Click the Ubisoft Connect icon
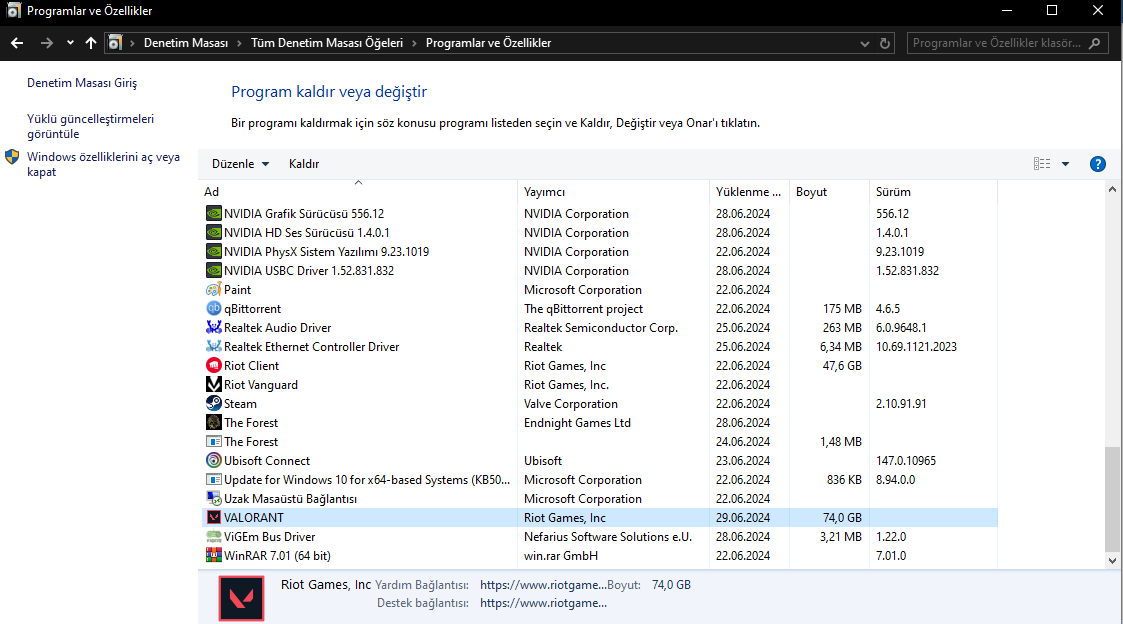The width and height of the screenshot is (1123, 624). [213, 461]
